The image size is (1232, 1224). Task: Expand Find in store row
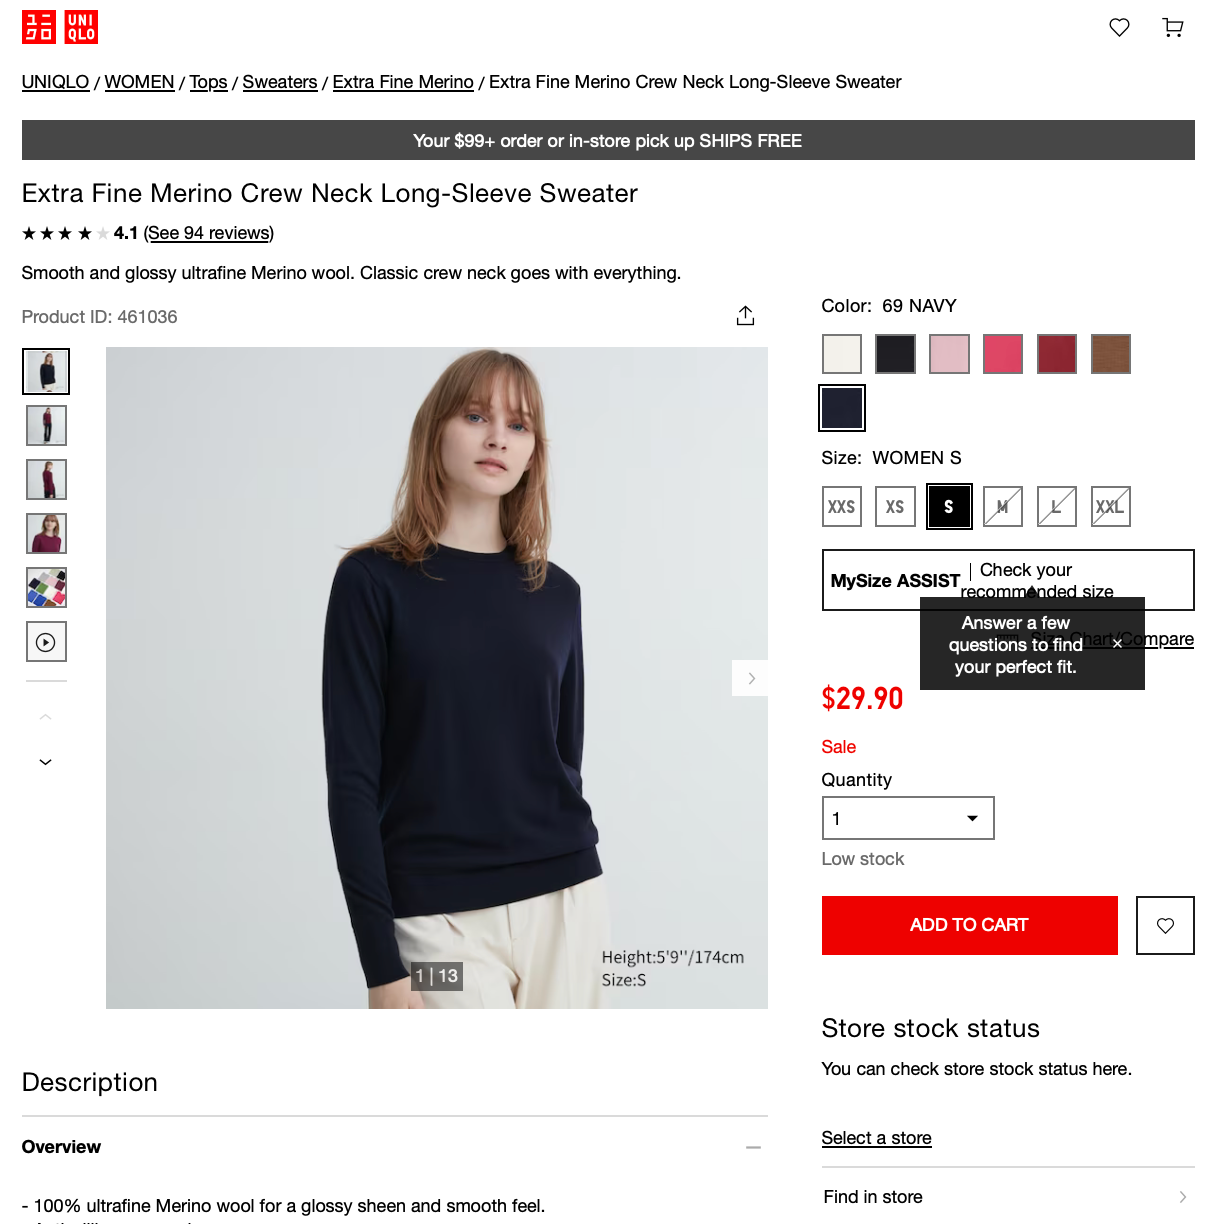click(1008, 1197)
